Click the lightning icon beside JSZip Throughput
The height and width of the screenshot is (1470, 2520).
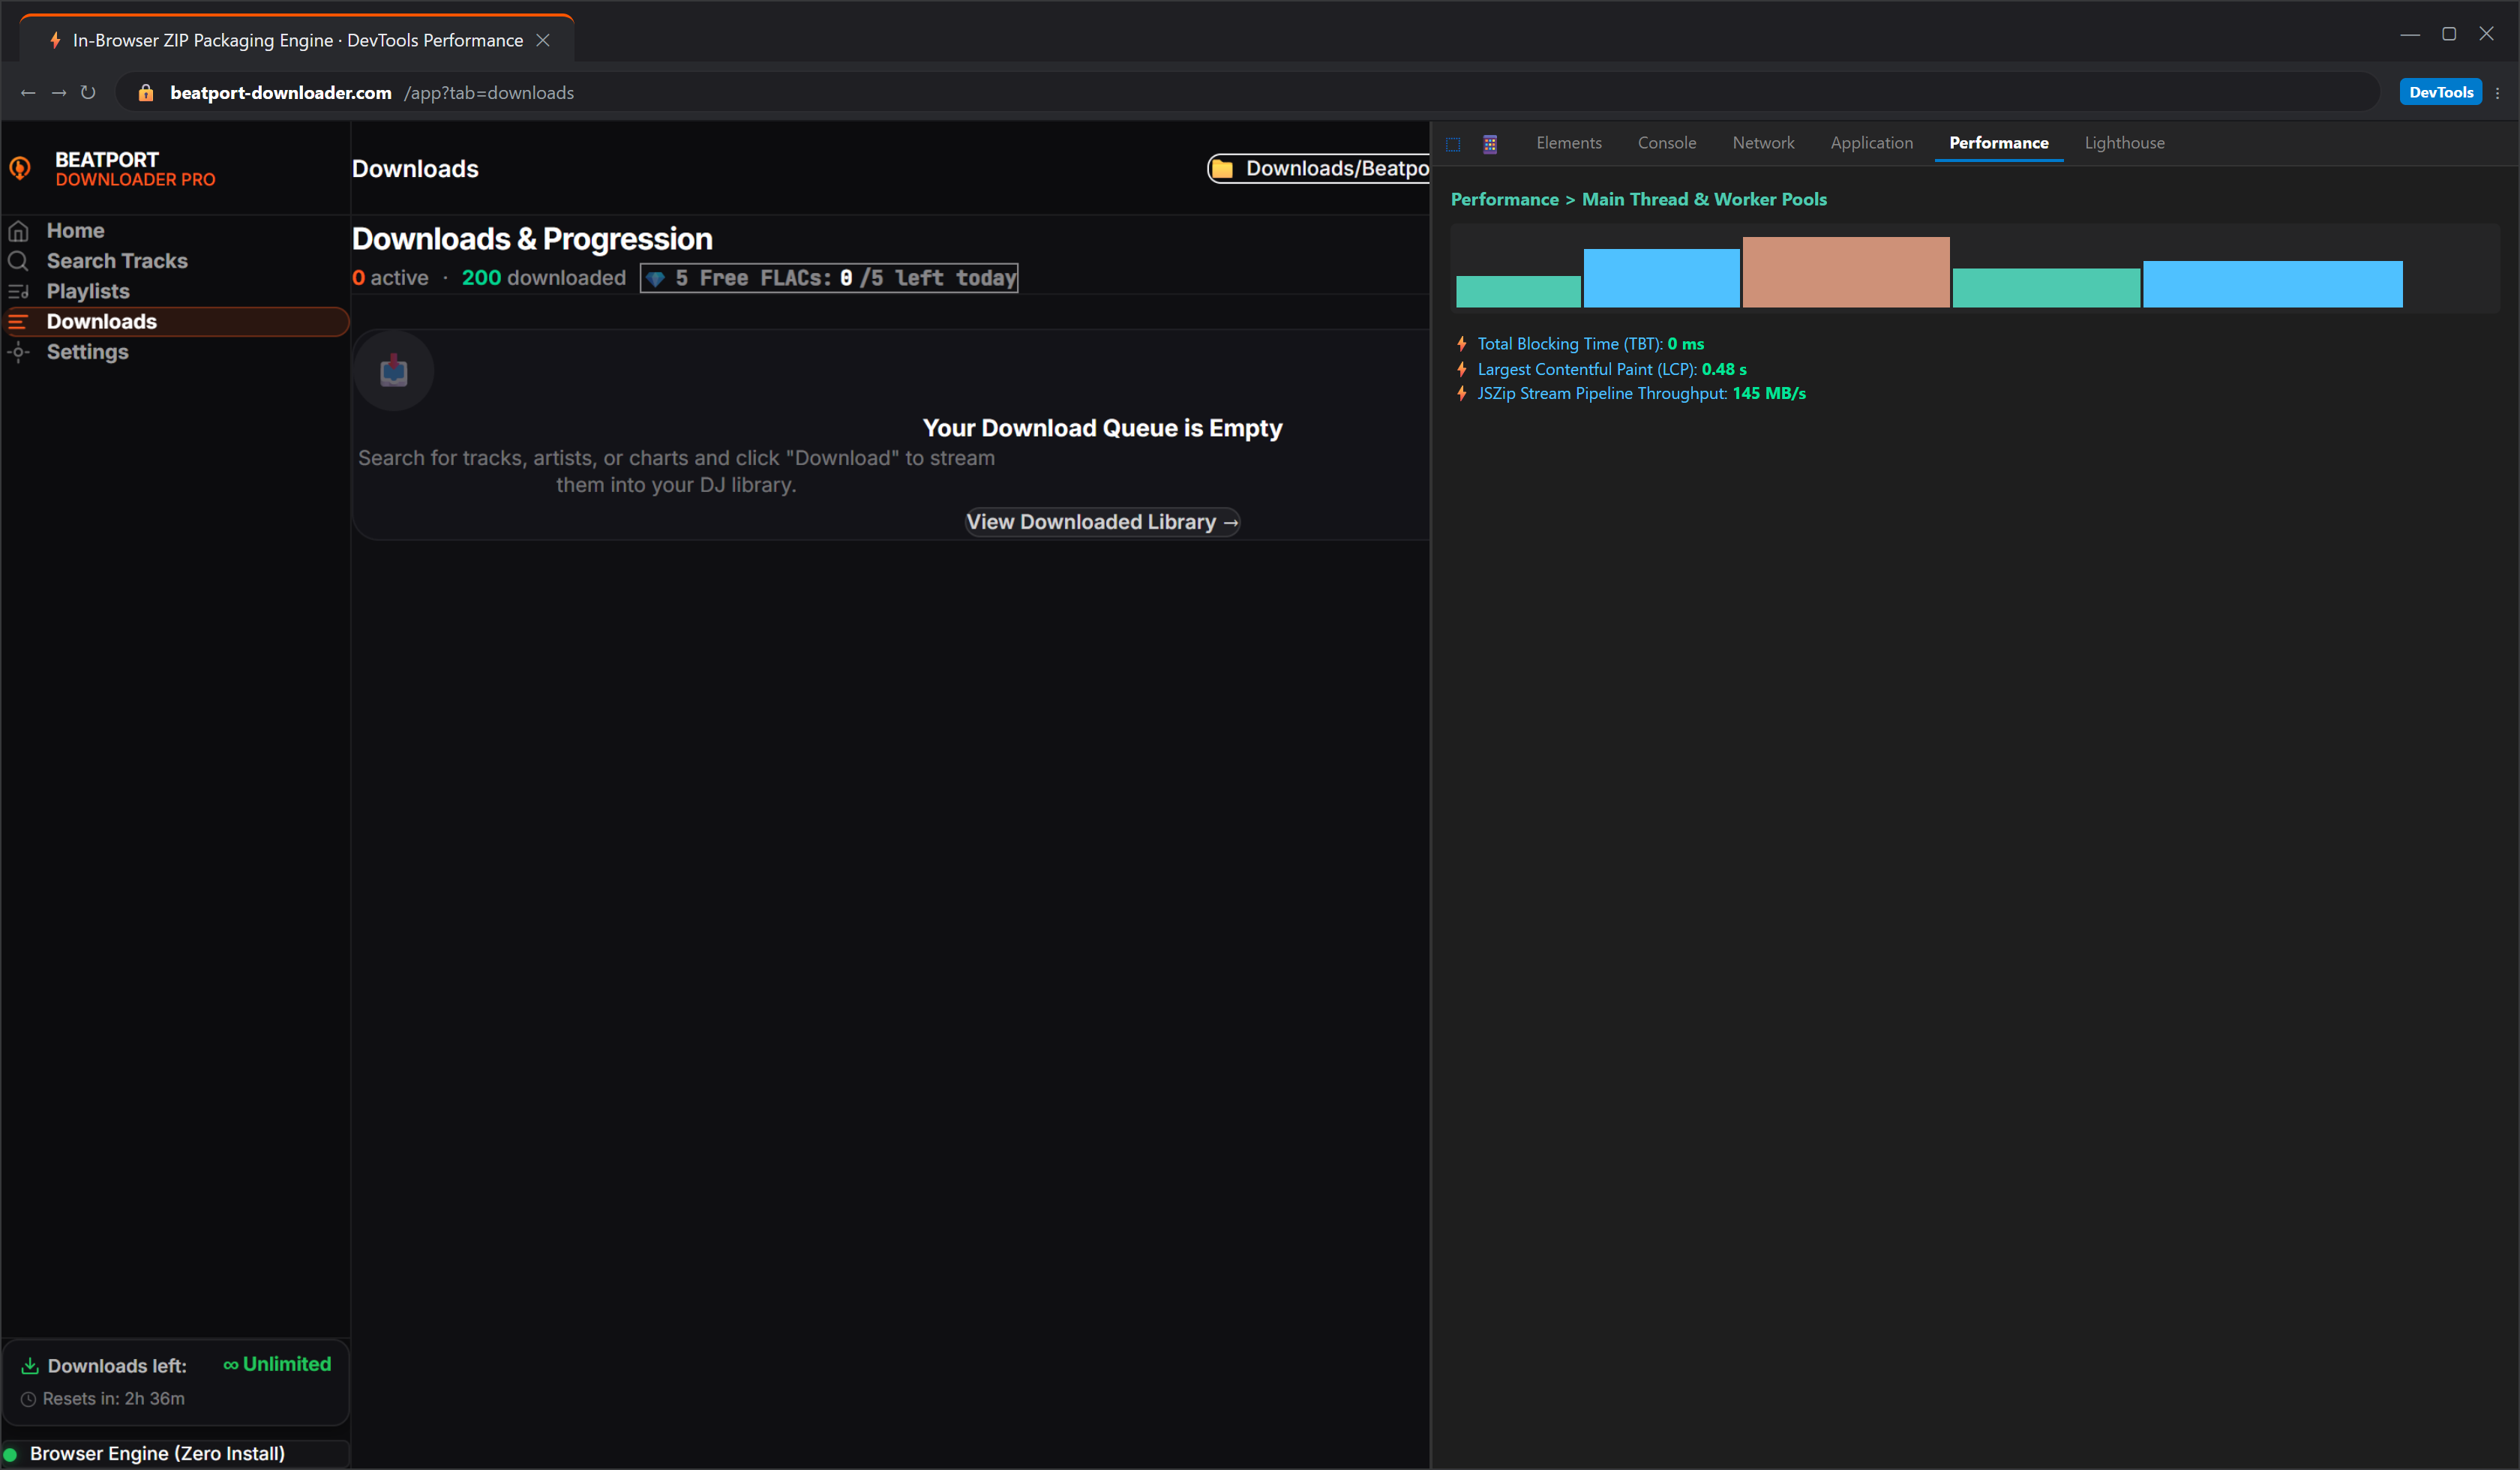1462,393
